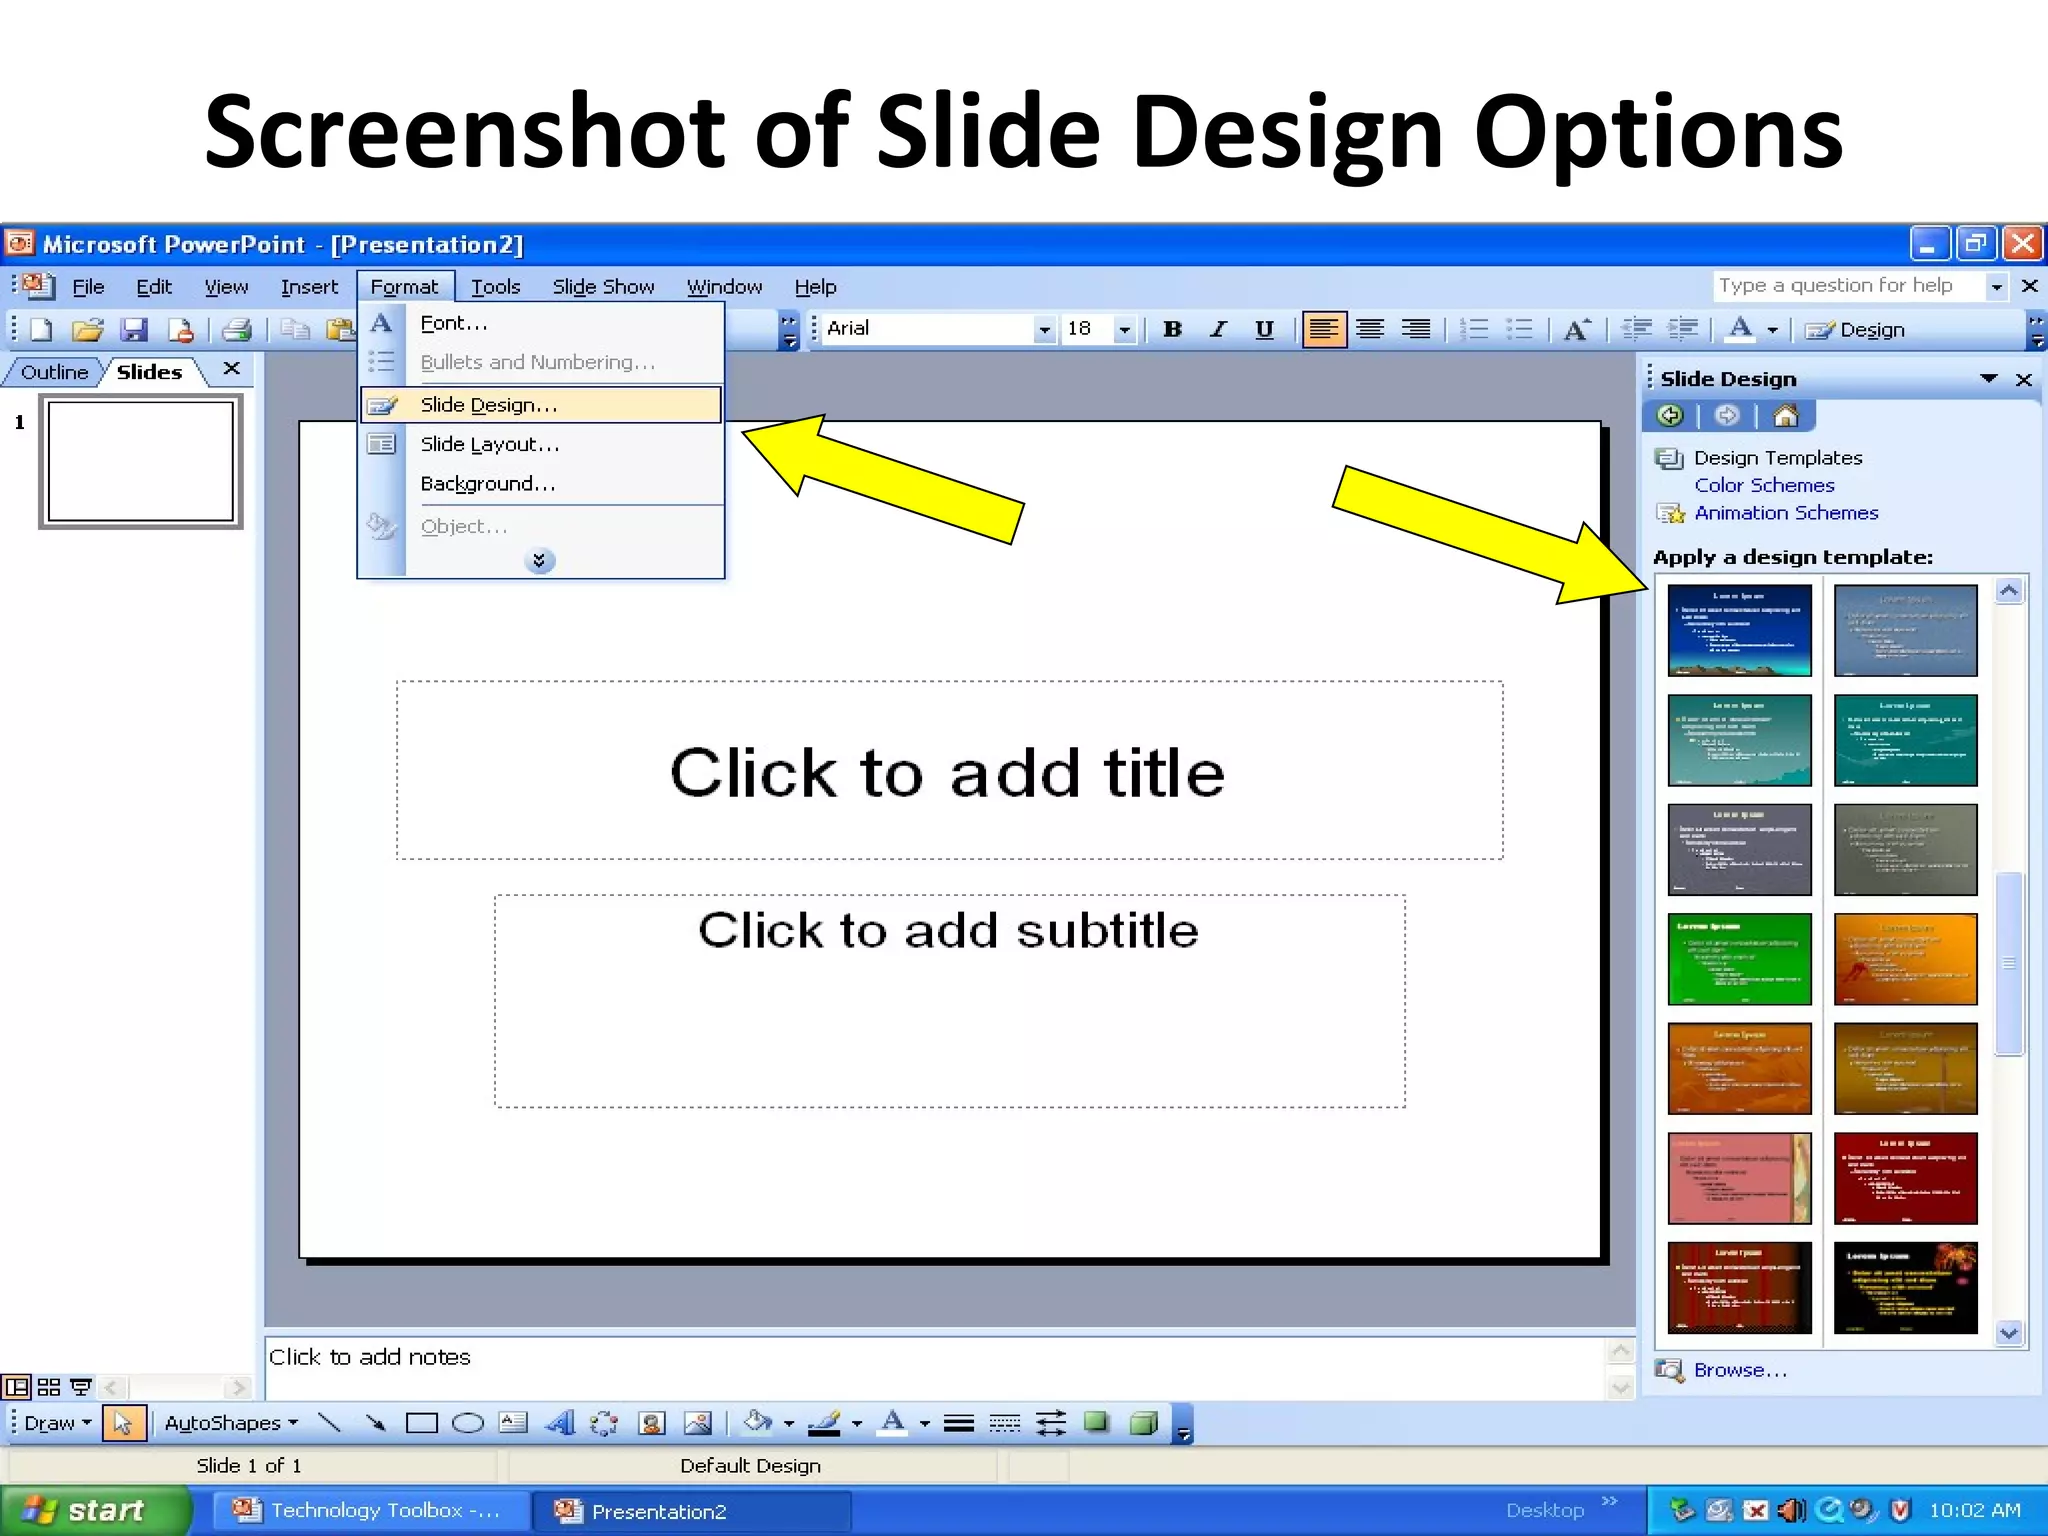The width and height of the screenshot is (2048, 1536).
Task: Click the 3-D Style icon
Action: (1143, 1422)
